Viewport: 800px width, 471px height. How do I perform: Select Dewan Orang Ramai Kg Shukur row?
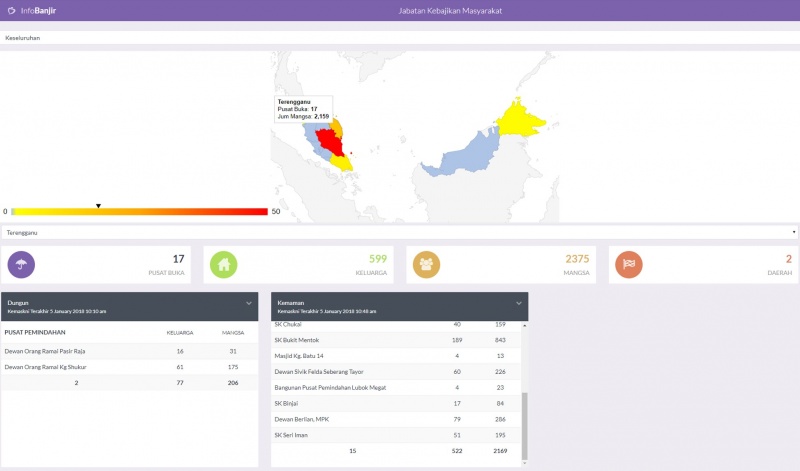coord(130,367)
